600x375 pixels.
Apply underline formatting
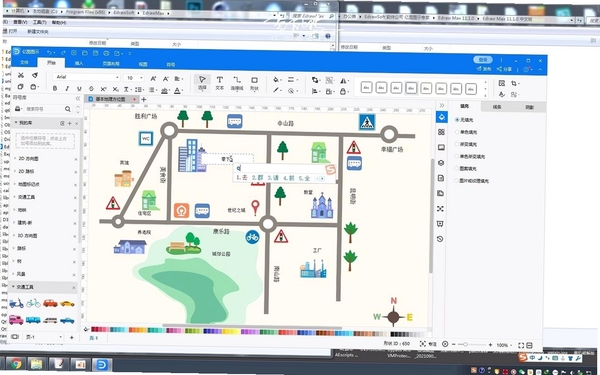79,89
